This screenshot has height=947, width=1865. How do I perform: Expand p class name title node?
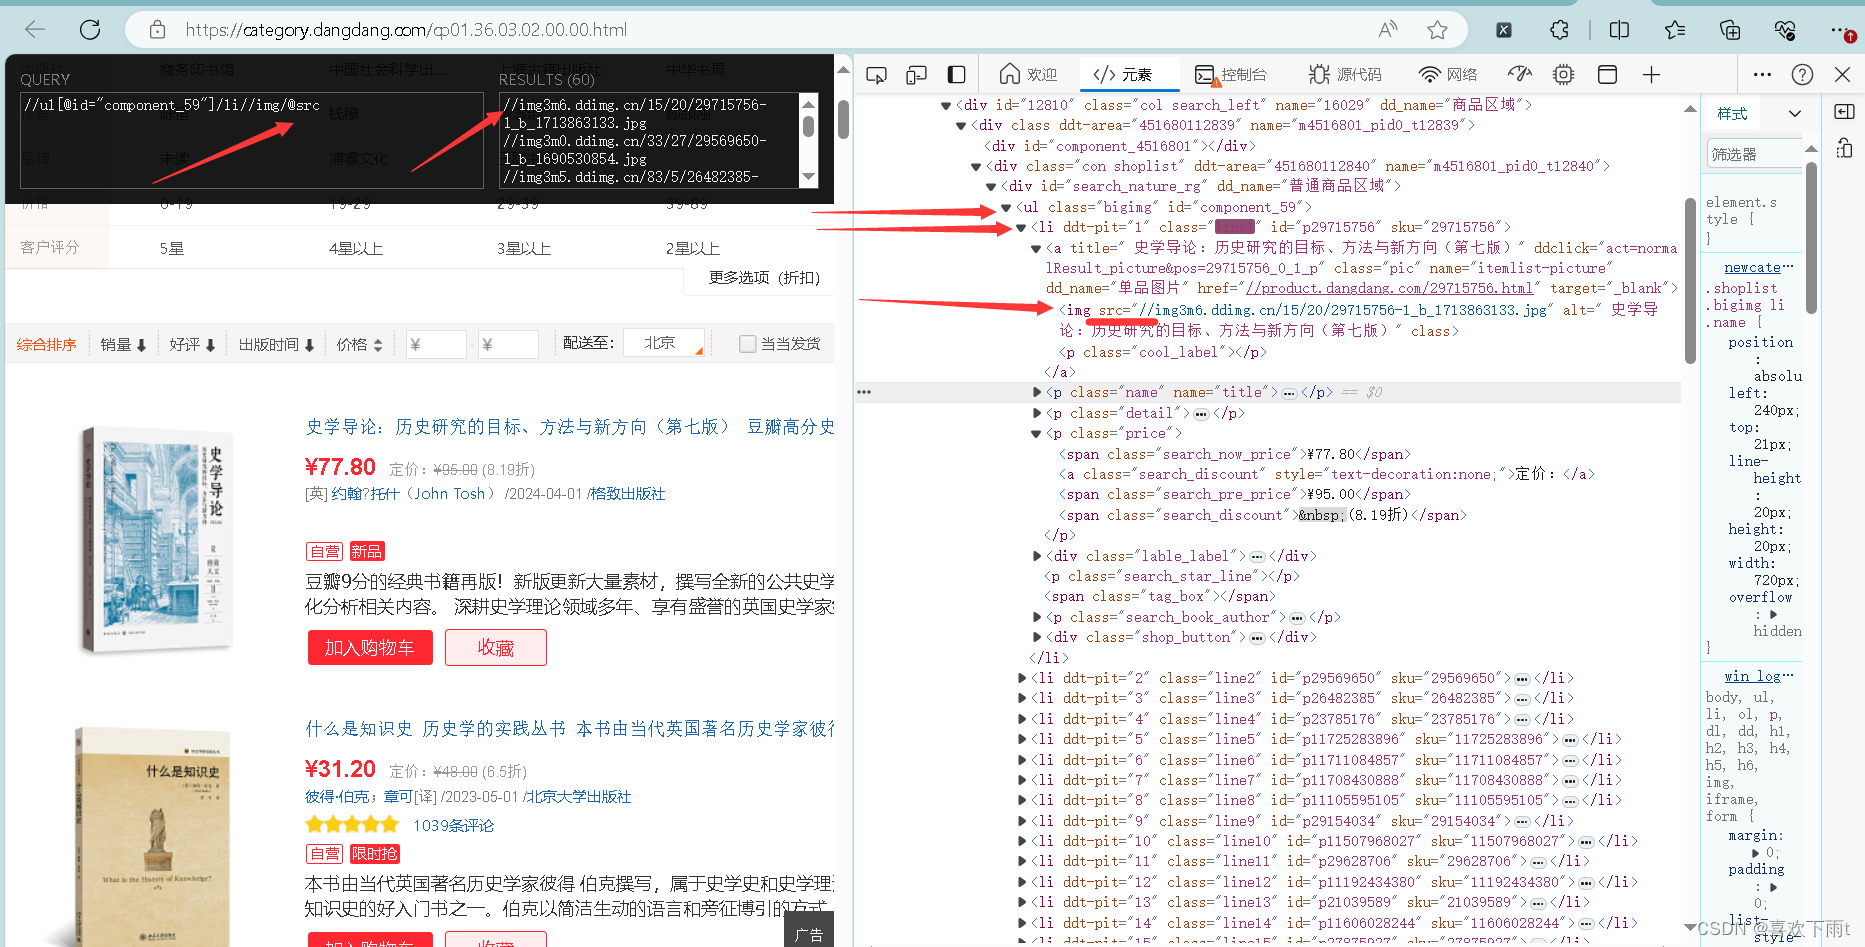coord(1037,393)
